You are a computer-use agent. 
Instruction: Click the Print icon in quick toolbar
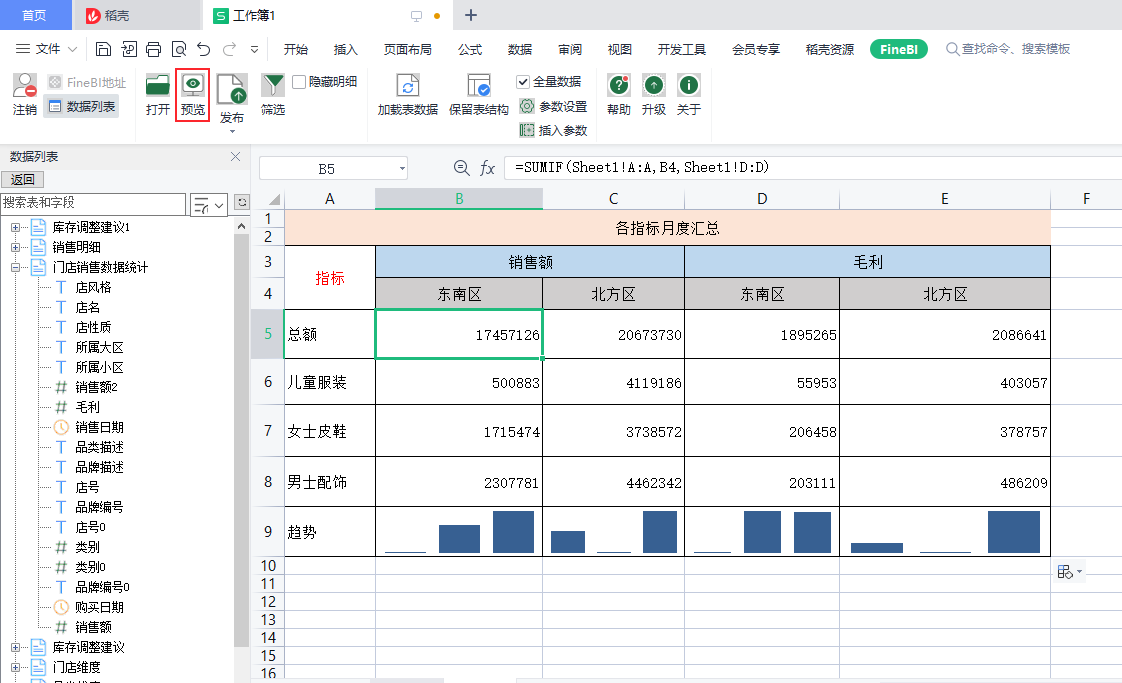[153, 49]
